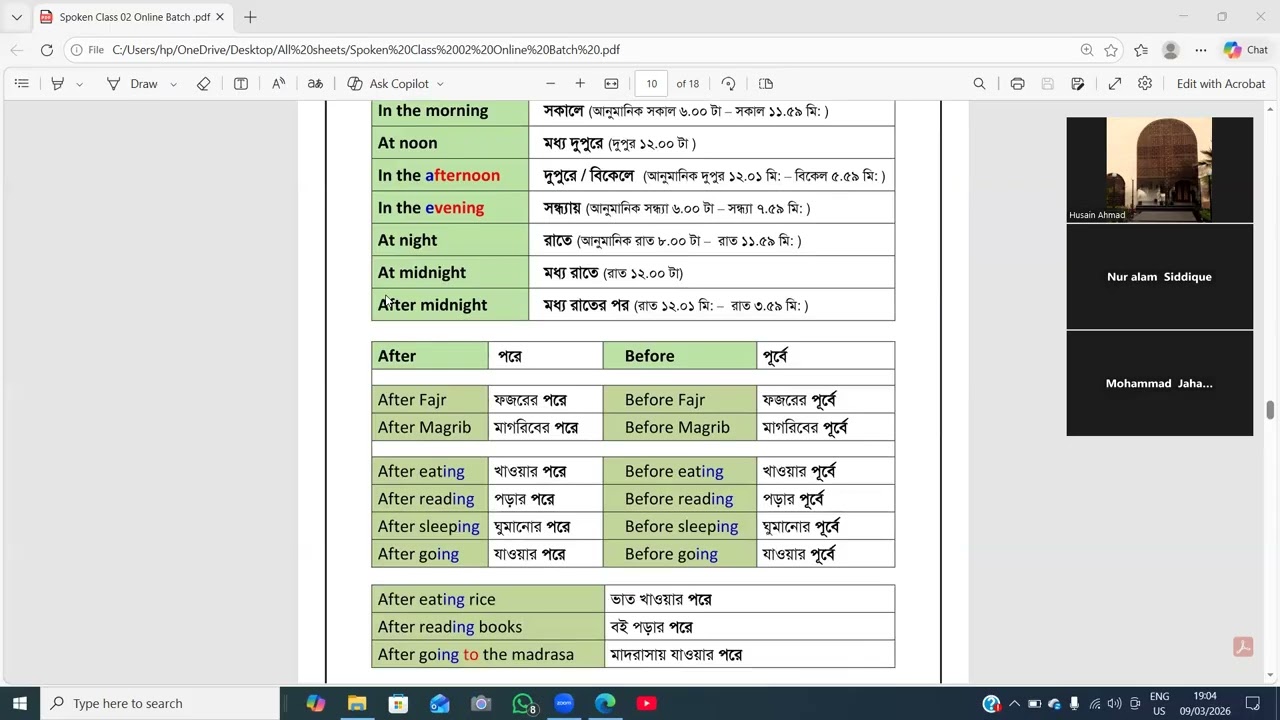Open File Explorer from the taskbar
Image resolution: width=1280 pixels, height=720 pixels.
pyautogui.click(x=357, y=704)
